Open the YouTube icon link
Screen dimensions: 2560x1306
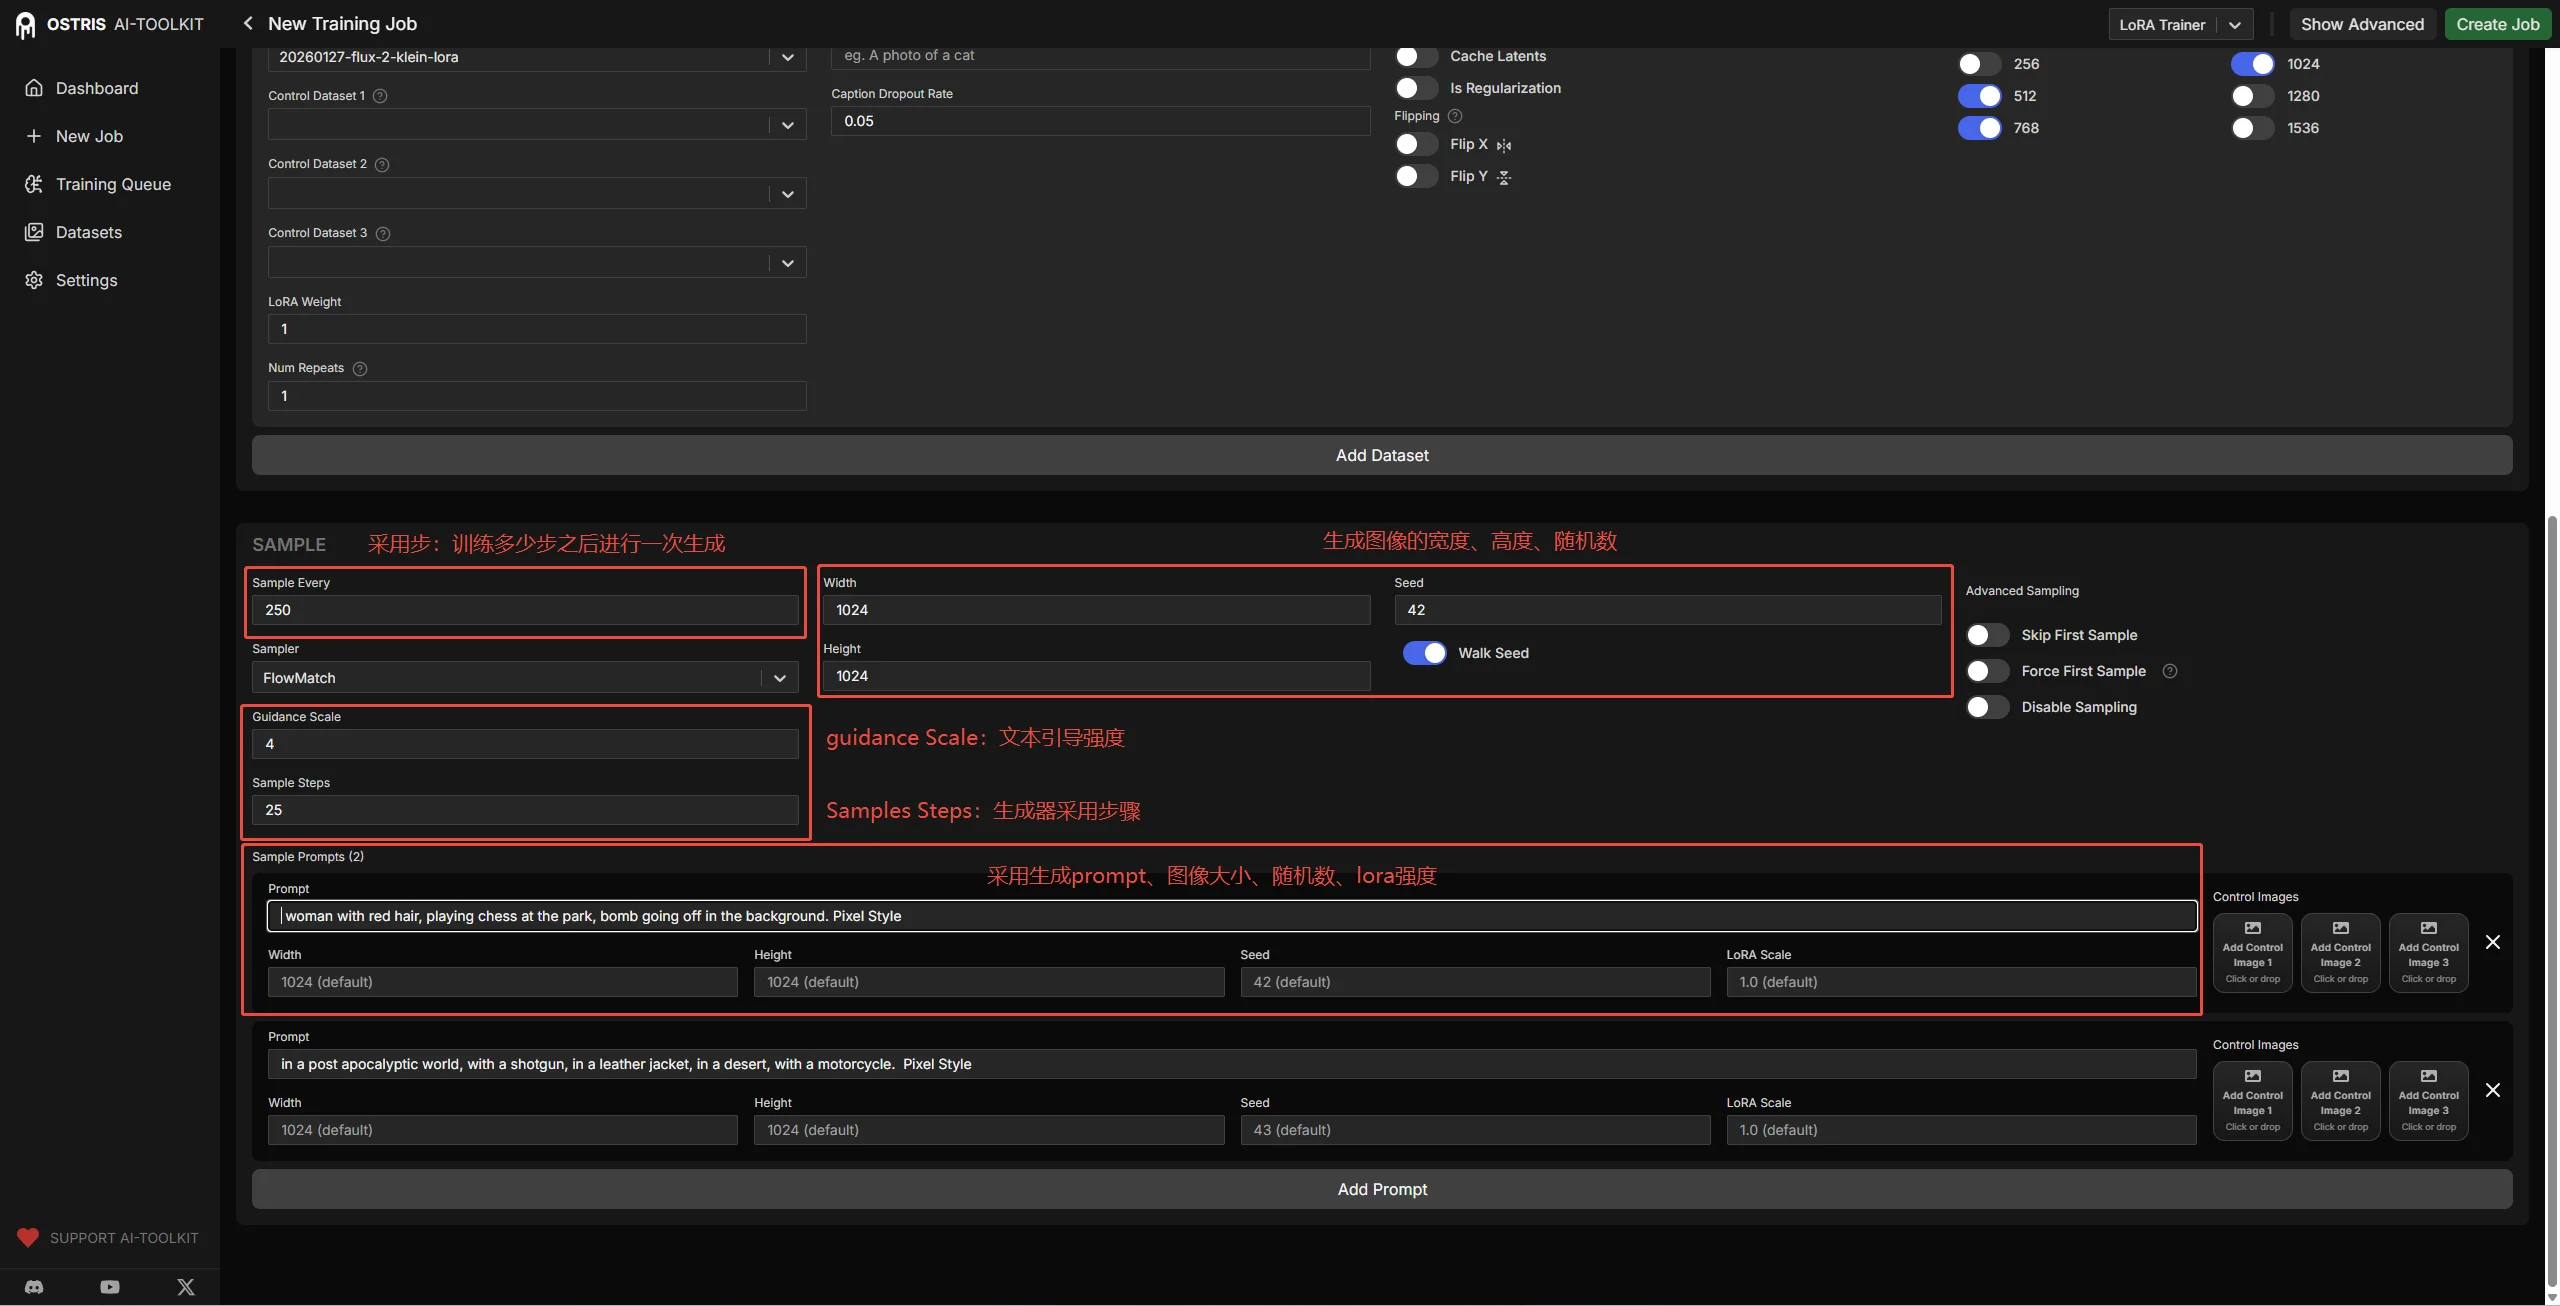coord(110,1287)
